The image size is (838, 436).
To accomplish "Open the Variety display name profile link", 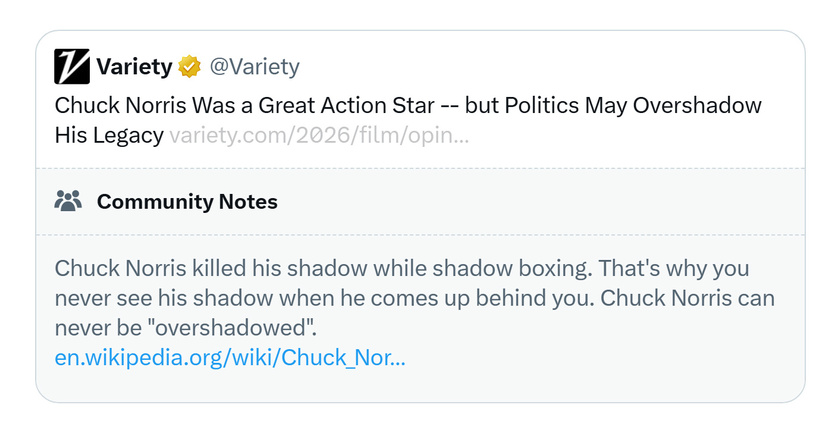I will tap(134, 67).
